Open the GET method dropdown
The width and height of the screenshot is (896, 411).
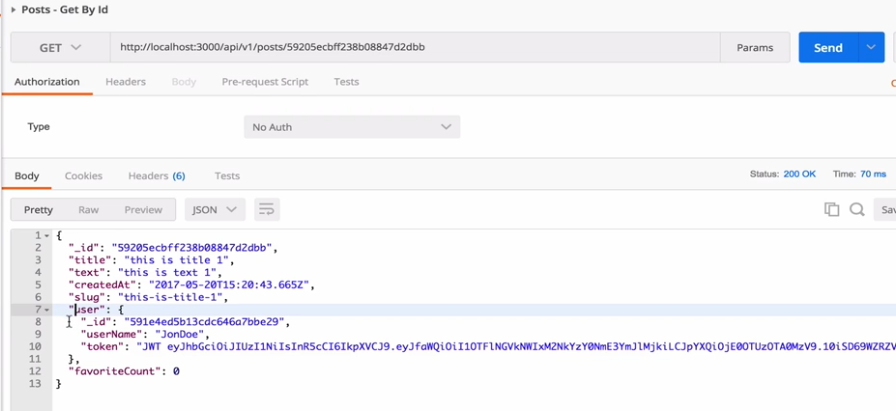[x=60, y=47]
